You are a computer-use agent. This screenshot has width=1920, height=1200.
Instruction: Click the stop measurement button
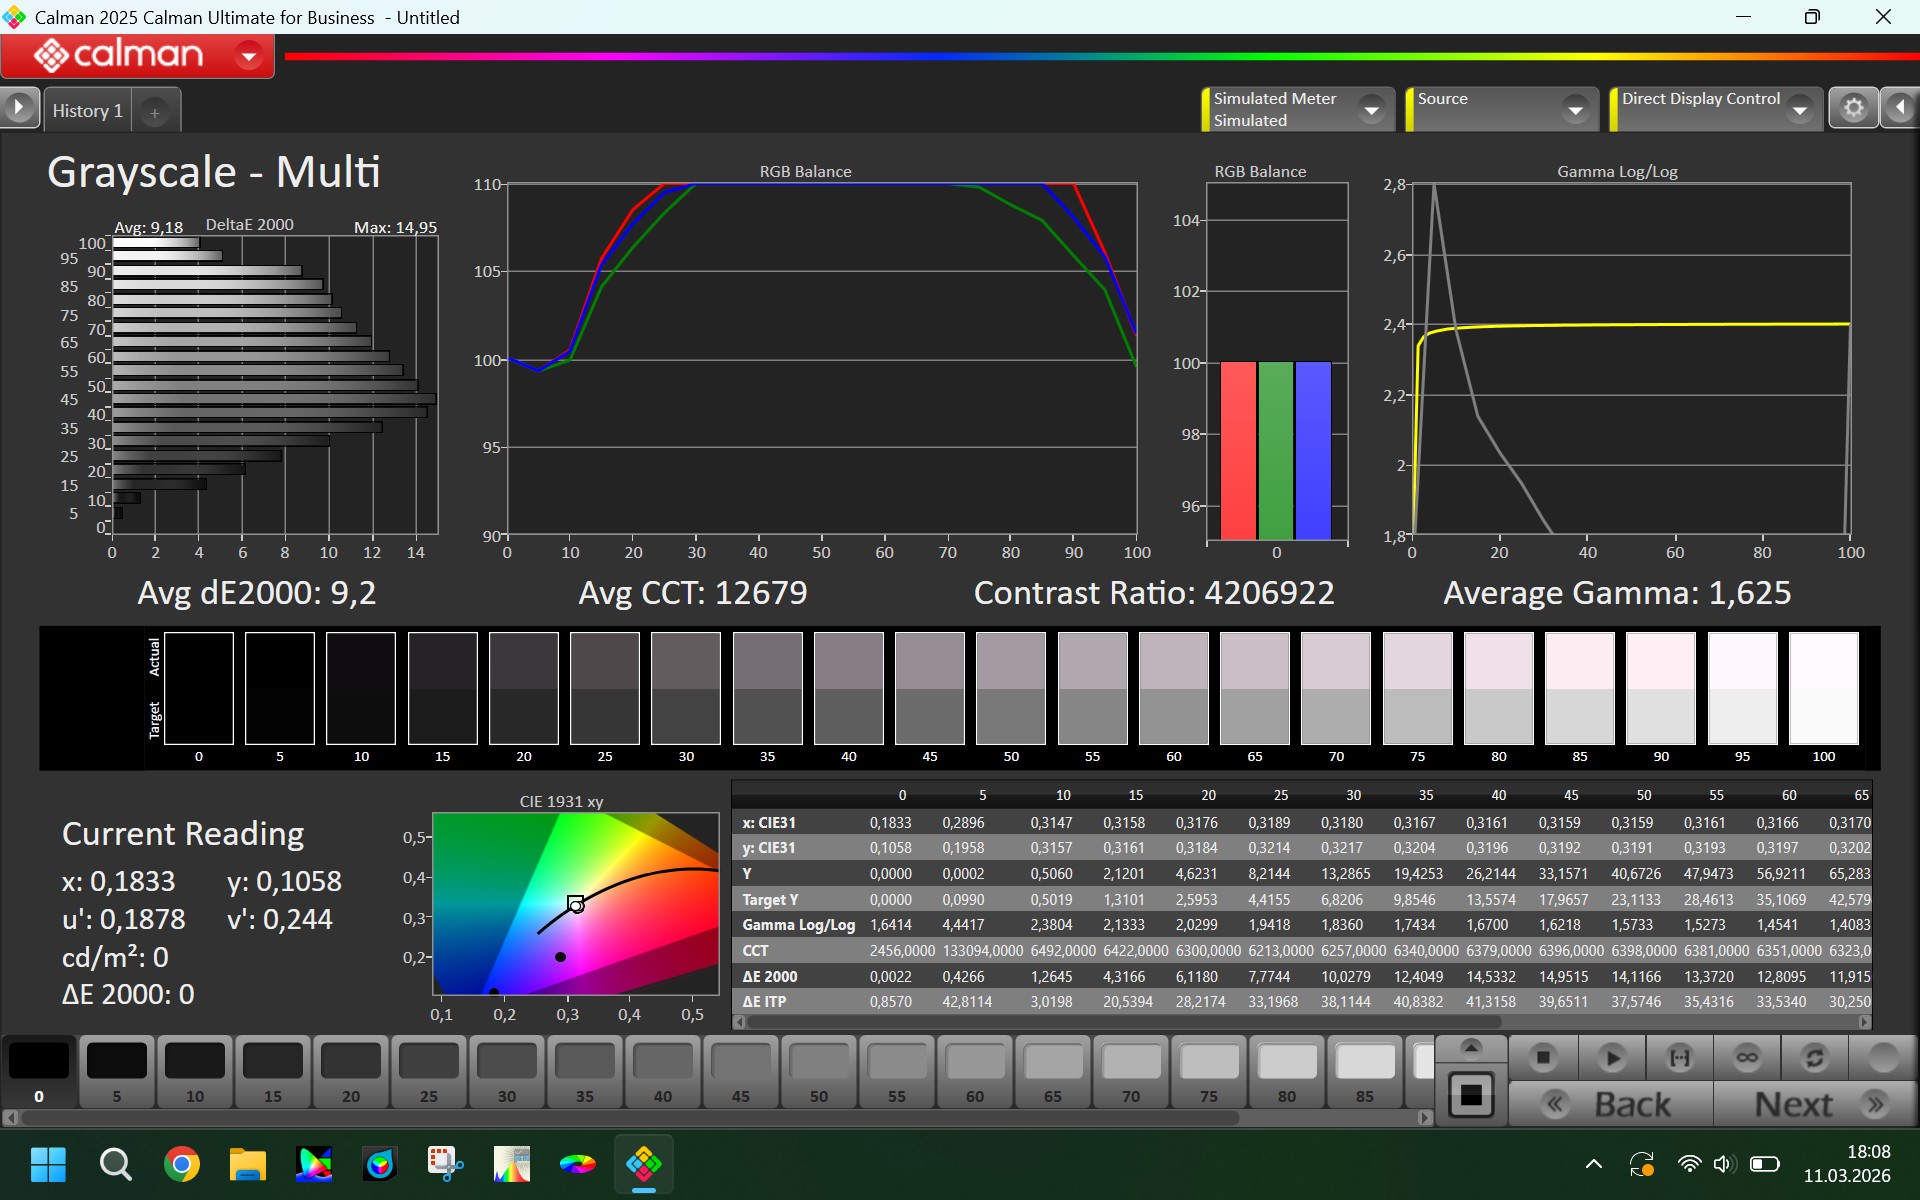pos(1543,1057)
